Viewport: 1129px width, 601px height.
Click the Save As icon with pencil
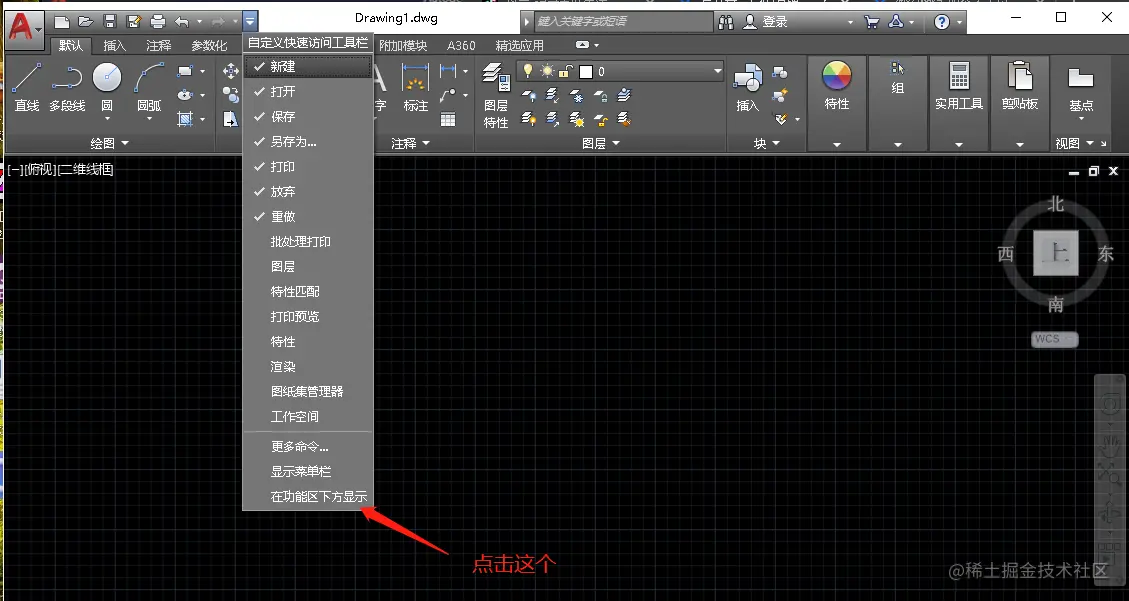tap(133, 22)
